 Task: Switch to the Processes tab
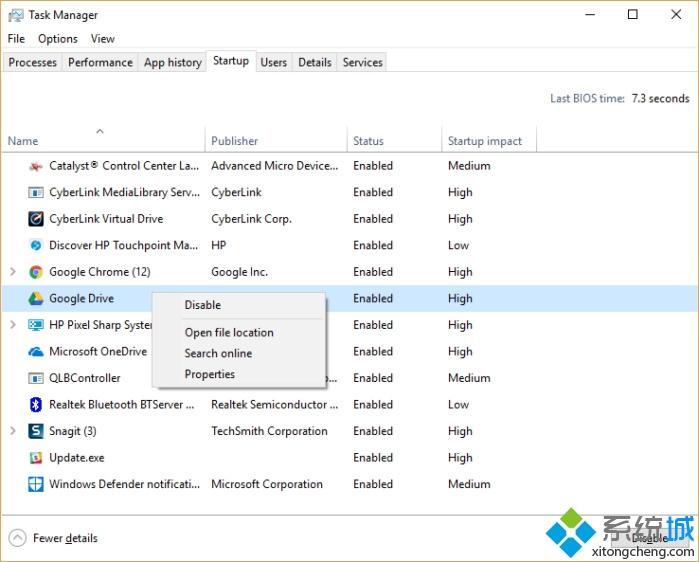point(33,62)
